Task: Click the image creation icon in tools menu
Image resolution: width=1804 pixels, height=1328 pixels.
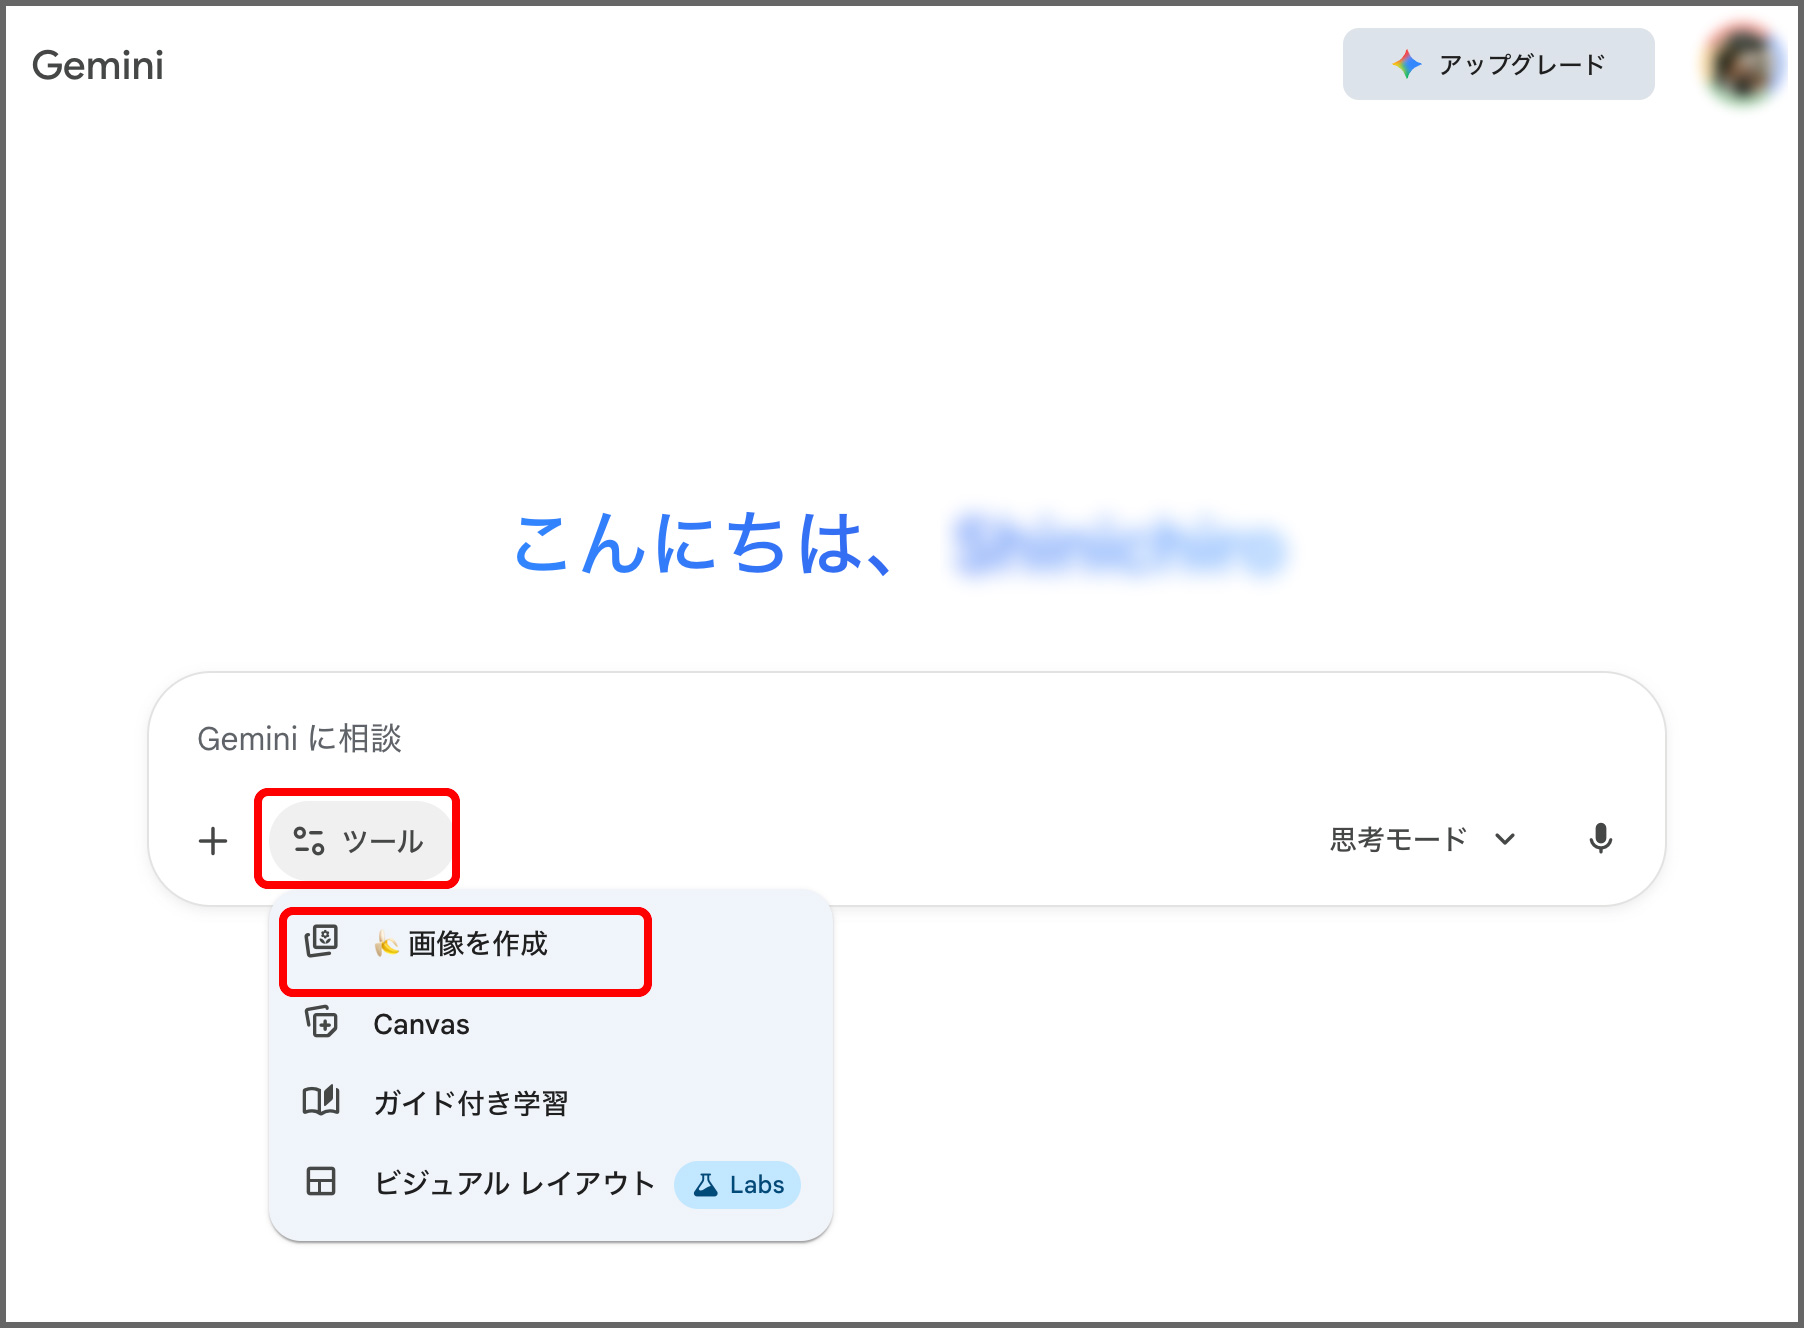Action: pos(321,942)
